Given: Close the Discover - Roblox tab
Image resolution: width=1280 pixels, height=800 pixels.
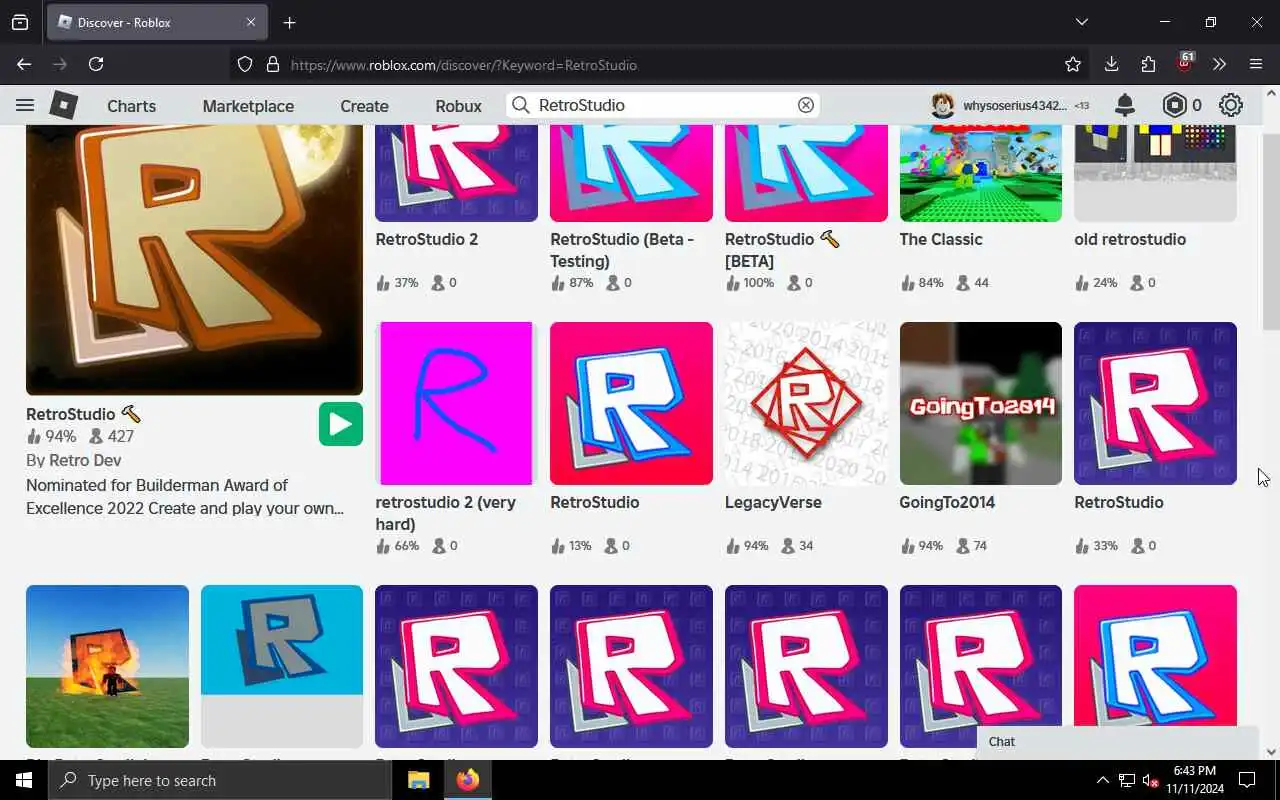Looking at the screenshot, I should pos(251,22).
